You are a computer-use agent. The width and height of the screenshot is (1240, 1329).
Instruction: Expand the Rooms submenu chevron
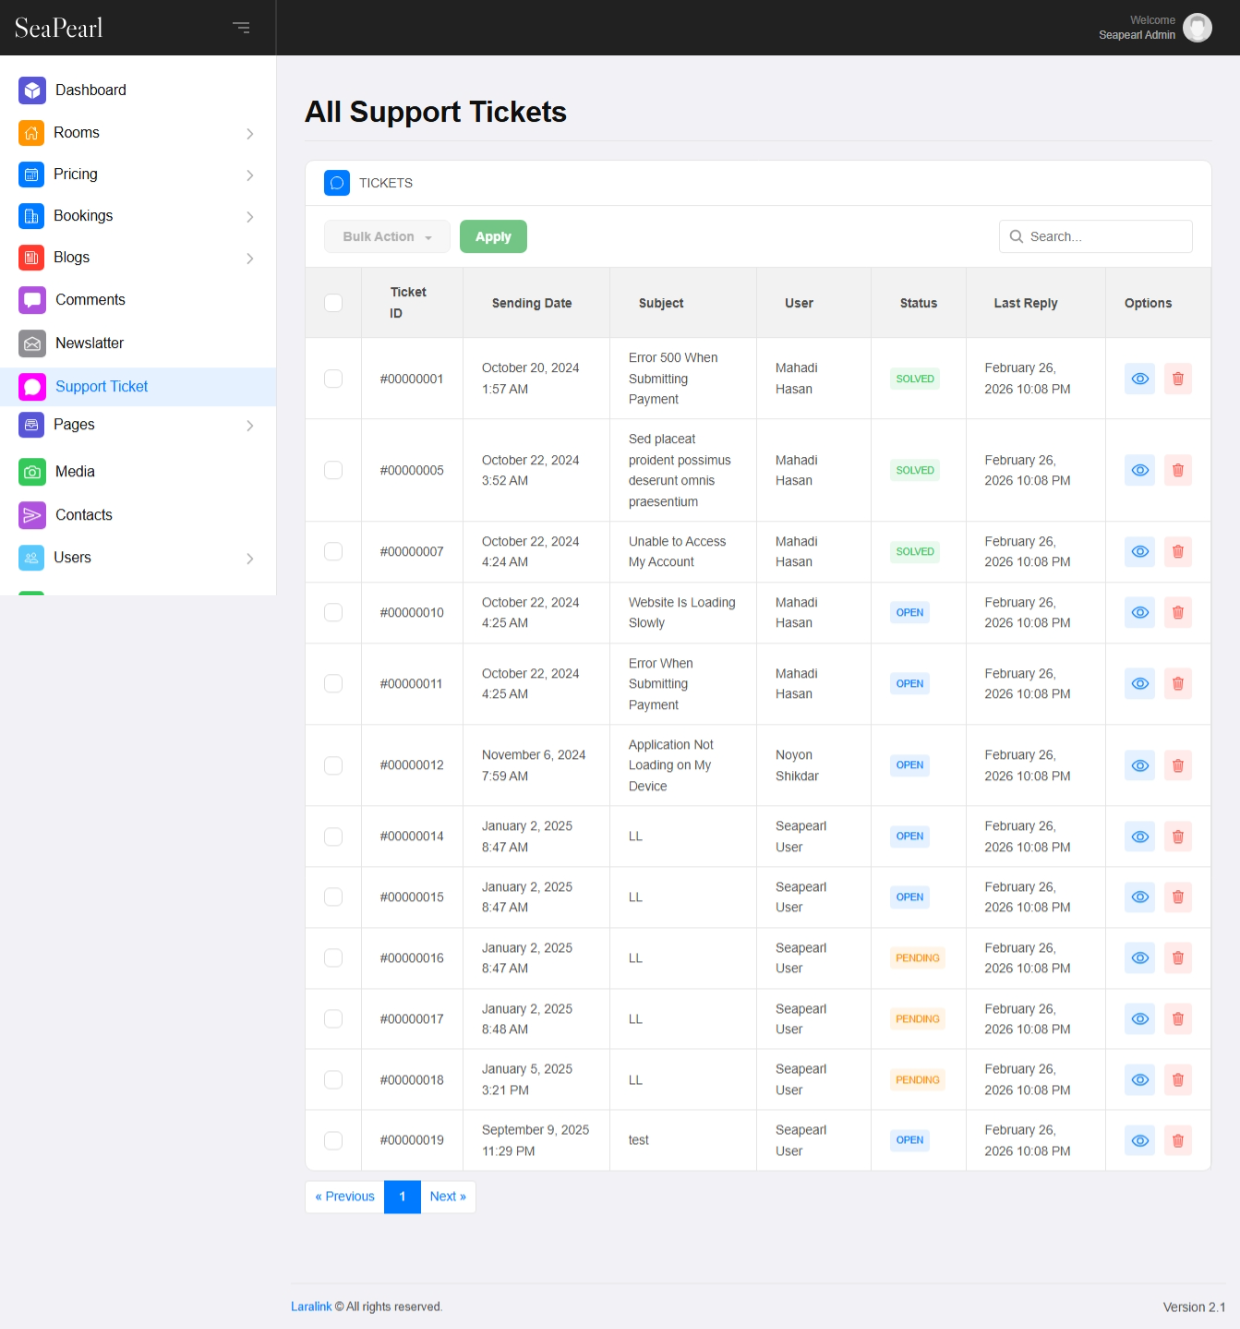(249, 133)
